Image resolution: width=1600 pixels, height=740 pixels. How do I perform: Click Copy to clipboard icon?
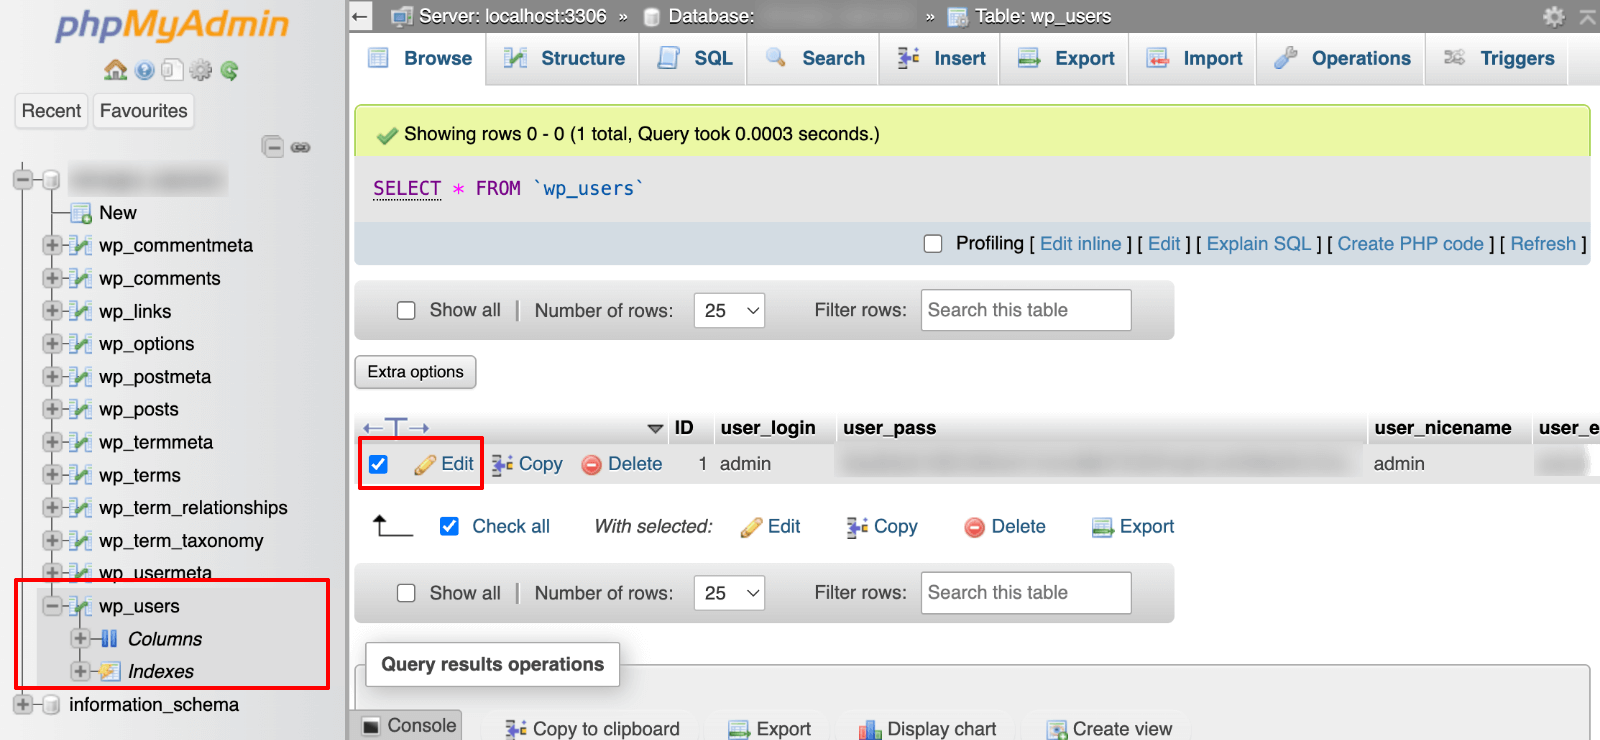[516, 730]
